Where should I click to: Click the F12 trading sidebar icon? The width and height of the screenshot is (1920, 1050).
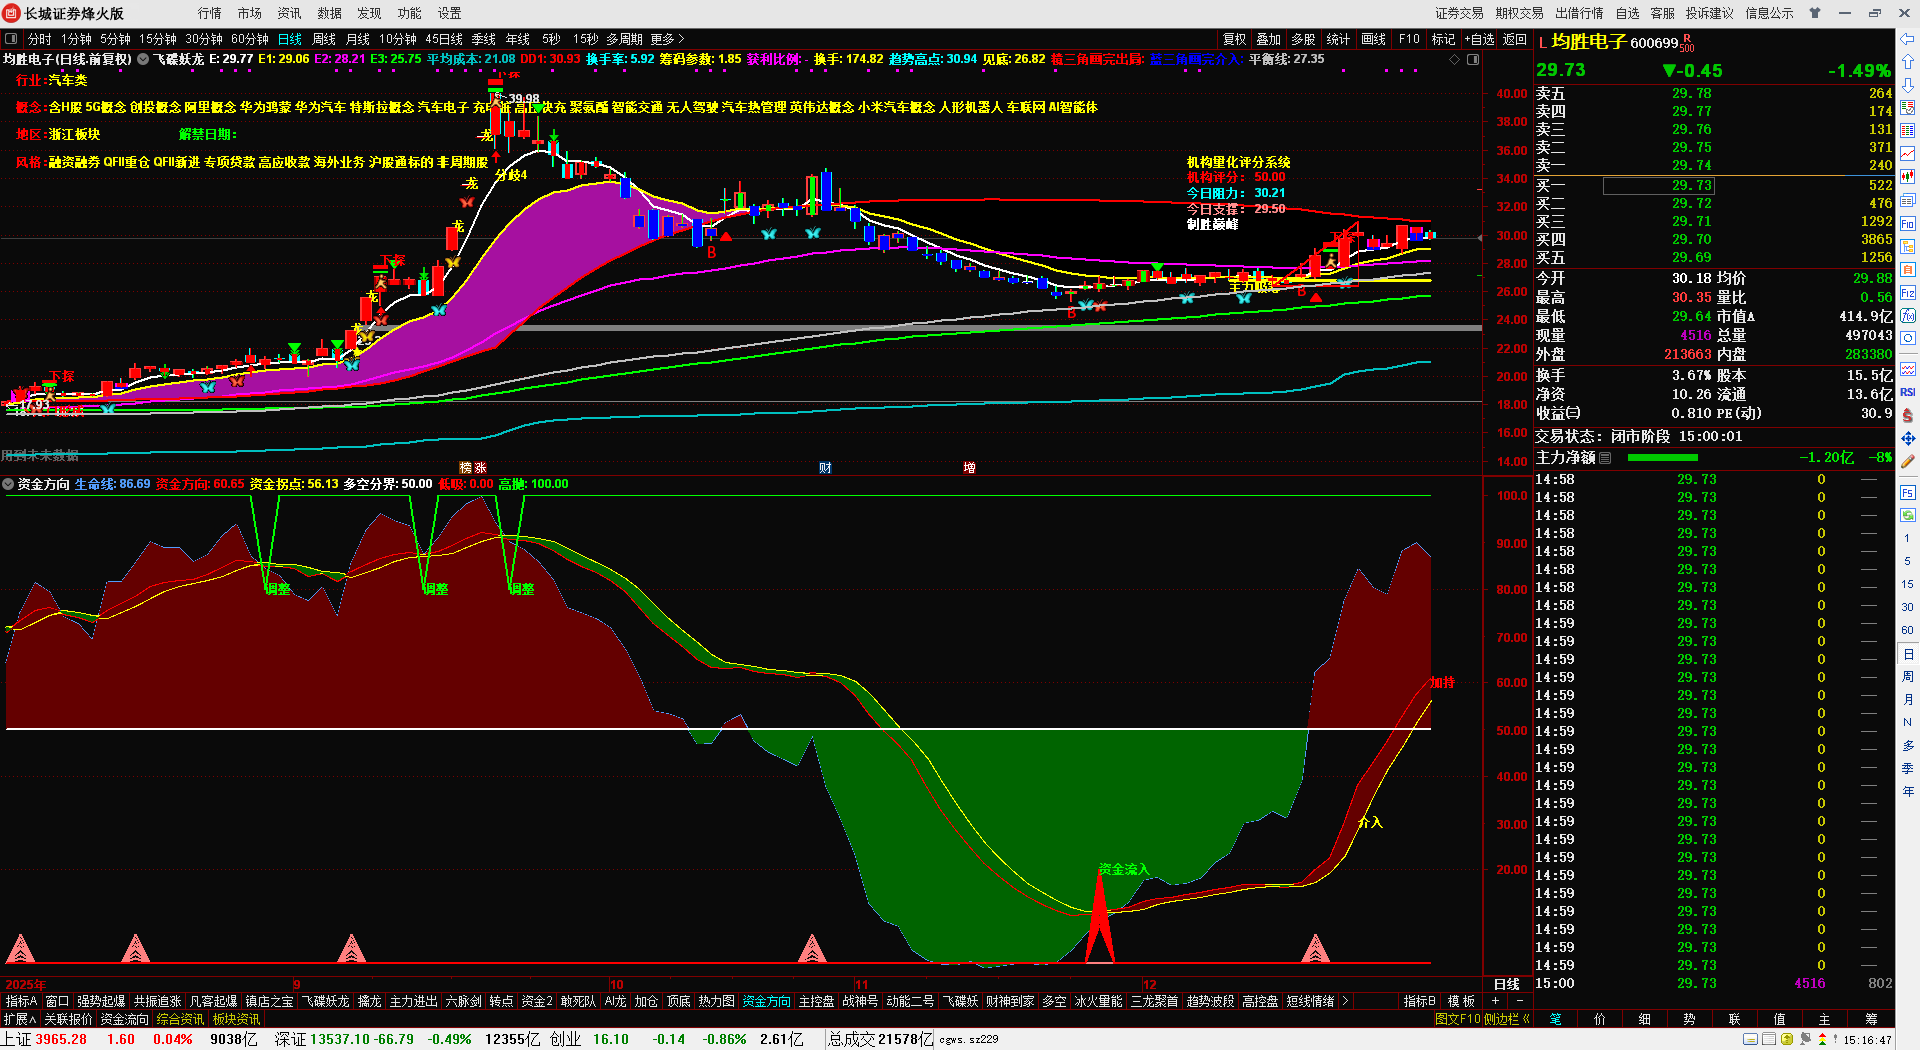point(1908,293)
